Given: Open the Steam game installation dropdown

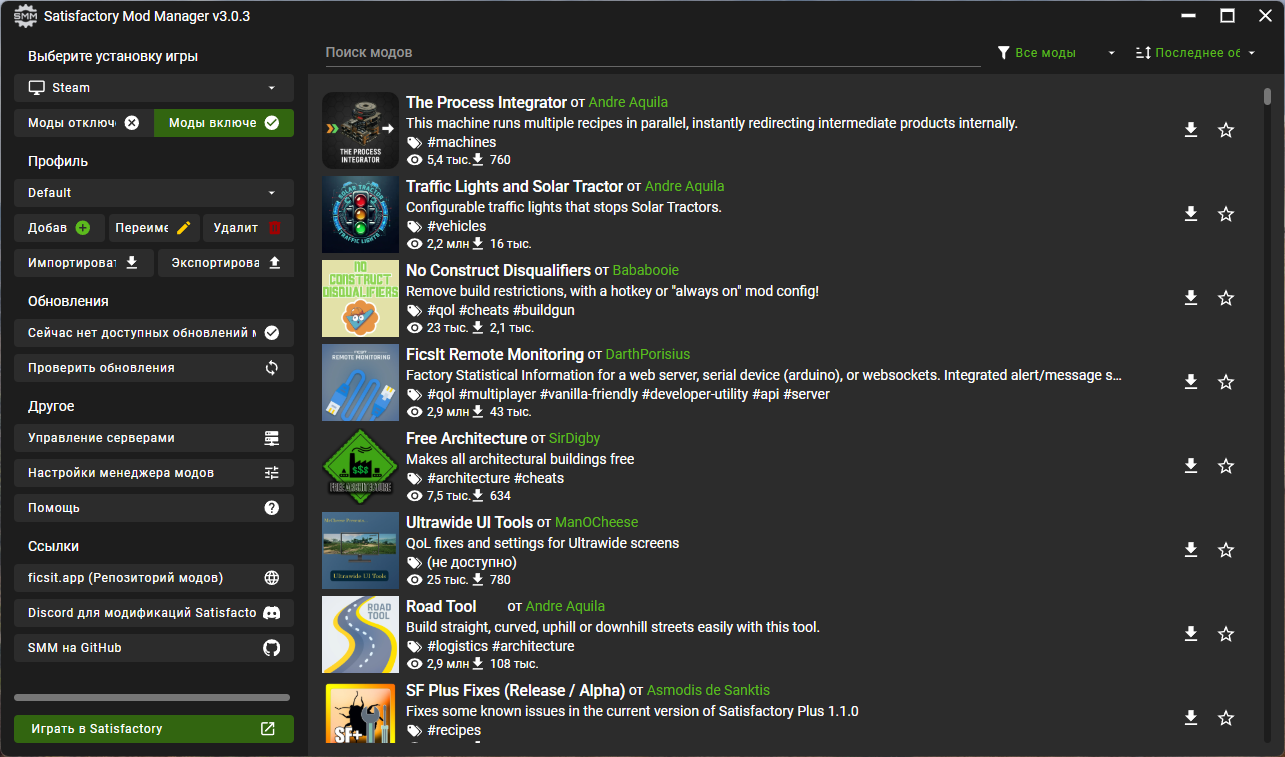Looking at the screenshot, I should tap(154, 88).
